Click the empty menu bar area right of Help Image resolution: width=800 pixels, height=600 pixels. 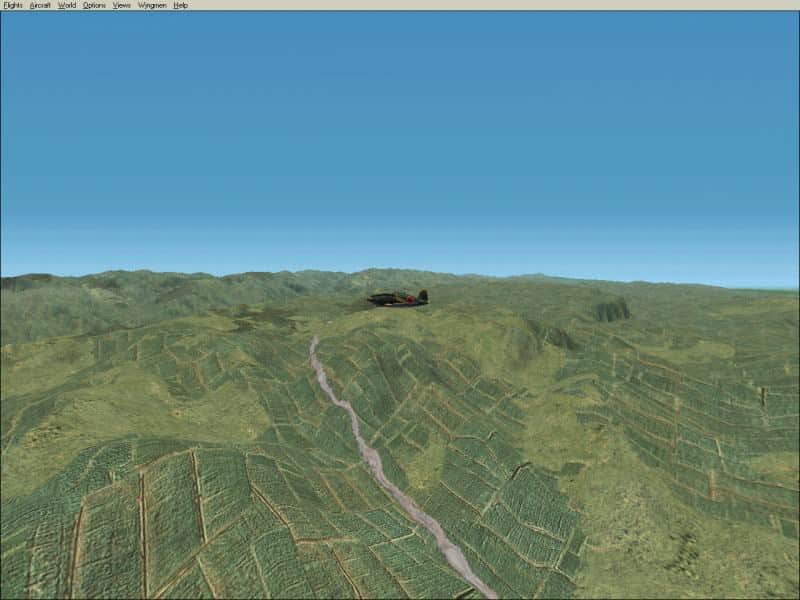coord(500,5)
